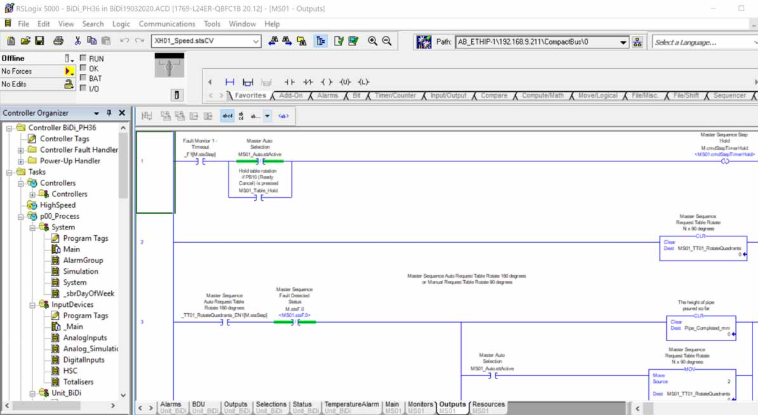Open the XH01_Speed.stsCV search dropdown

coord(256,42)
